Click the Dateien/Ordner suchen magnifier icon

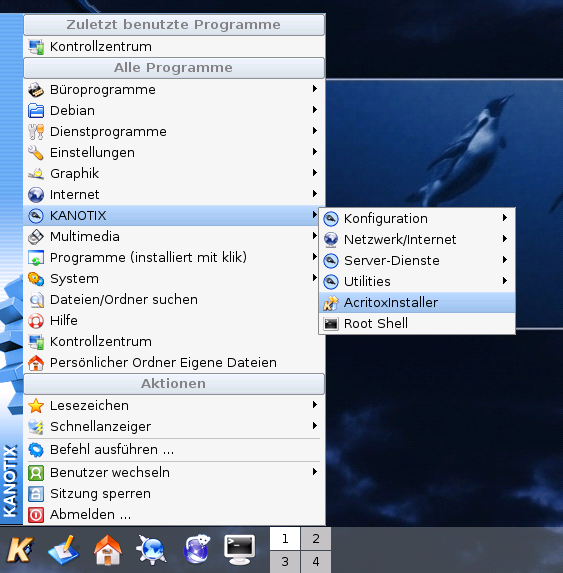(x=36, y=300)
